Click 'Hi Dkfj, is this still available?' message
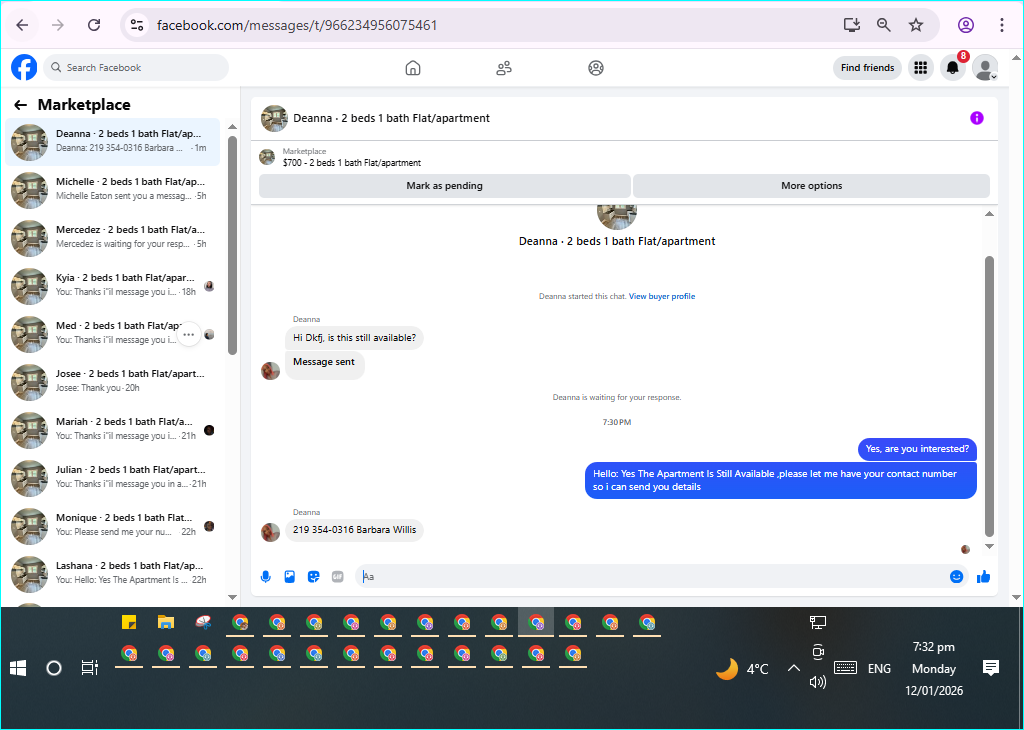 (354, 338)
